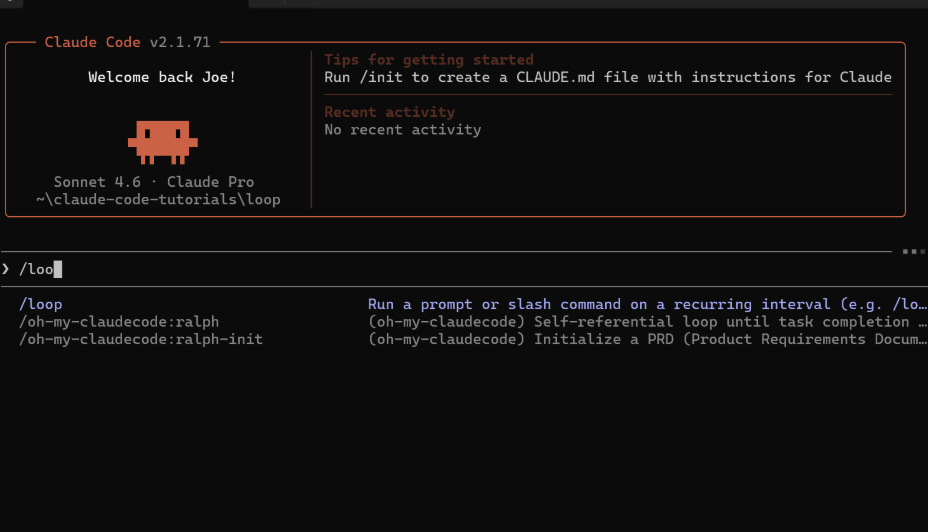This screenshot has height=532, width=928.
Task: Click the No recent activity text
Action: point(402,129)
